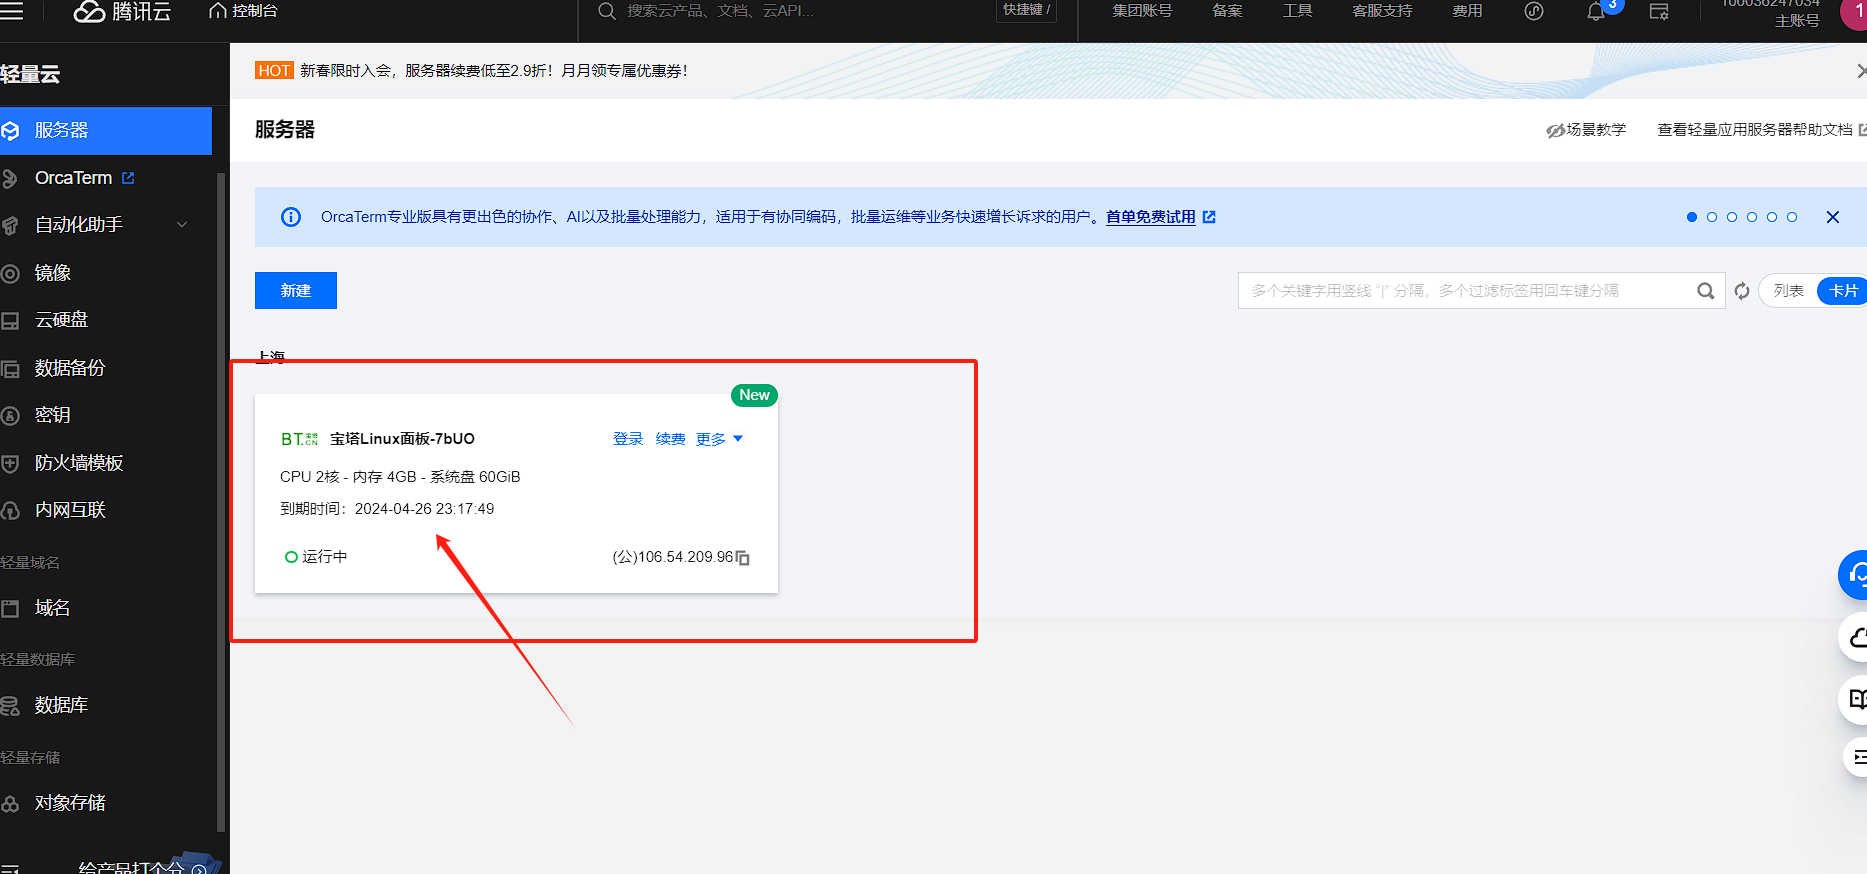The image size is (1867, 874).
Task: Click the 到期时间 2024-04-26 text
Action: [387, 509]
